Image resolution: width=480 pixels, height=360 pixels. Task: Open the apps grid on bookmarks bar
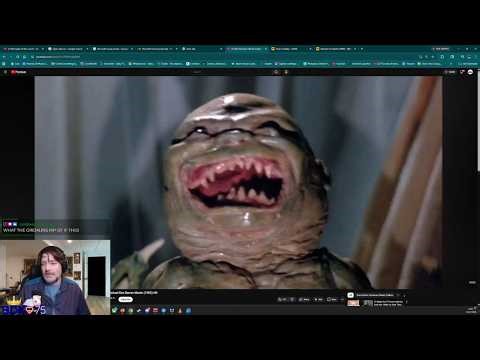click(4, 64)
